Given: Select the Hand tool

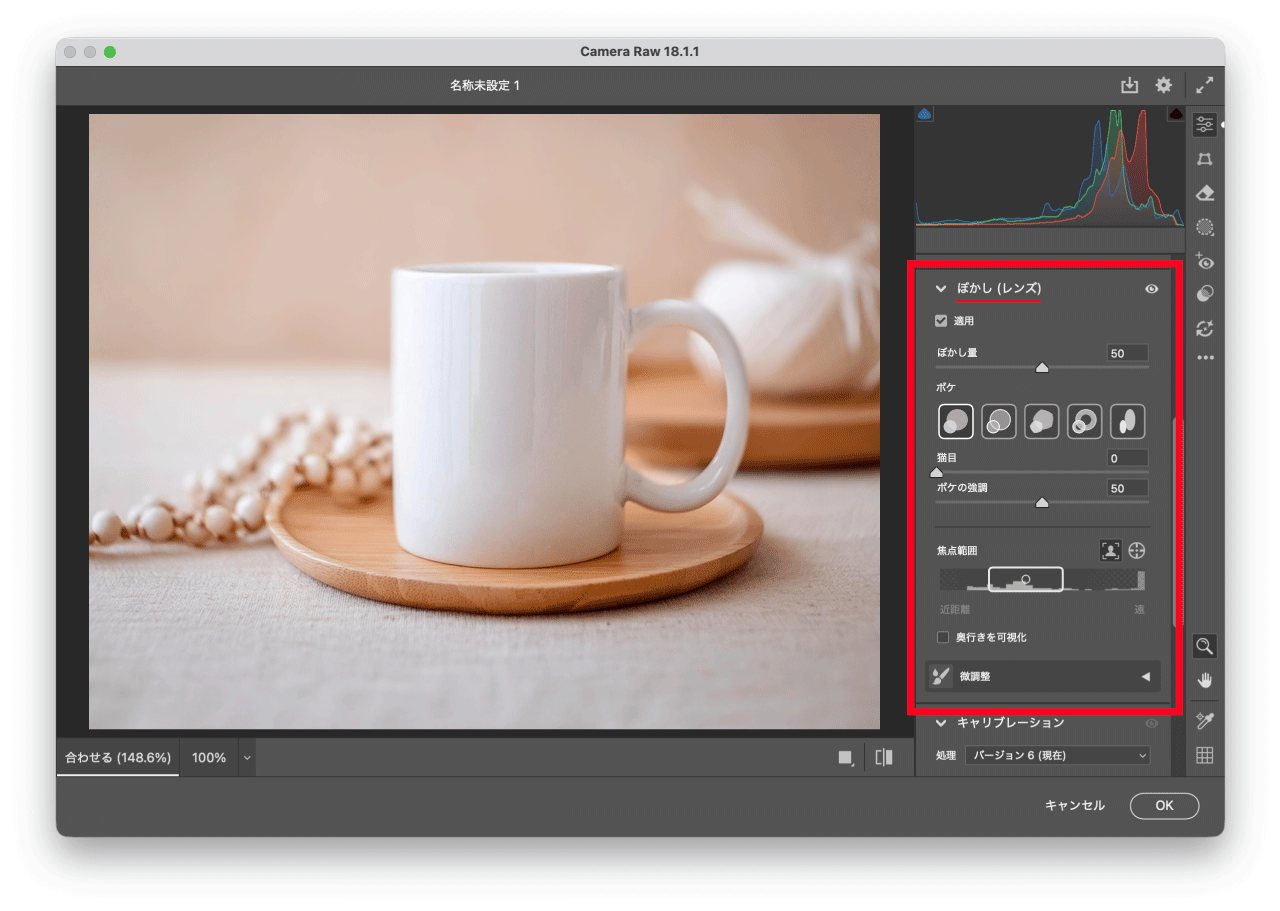Looking at the screenshot, I should click(x=1205, y=681).
